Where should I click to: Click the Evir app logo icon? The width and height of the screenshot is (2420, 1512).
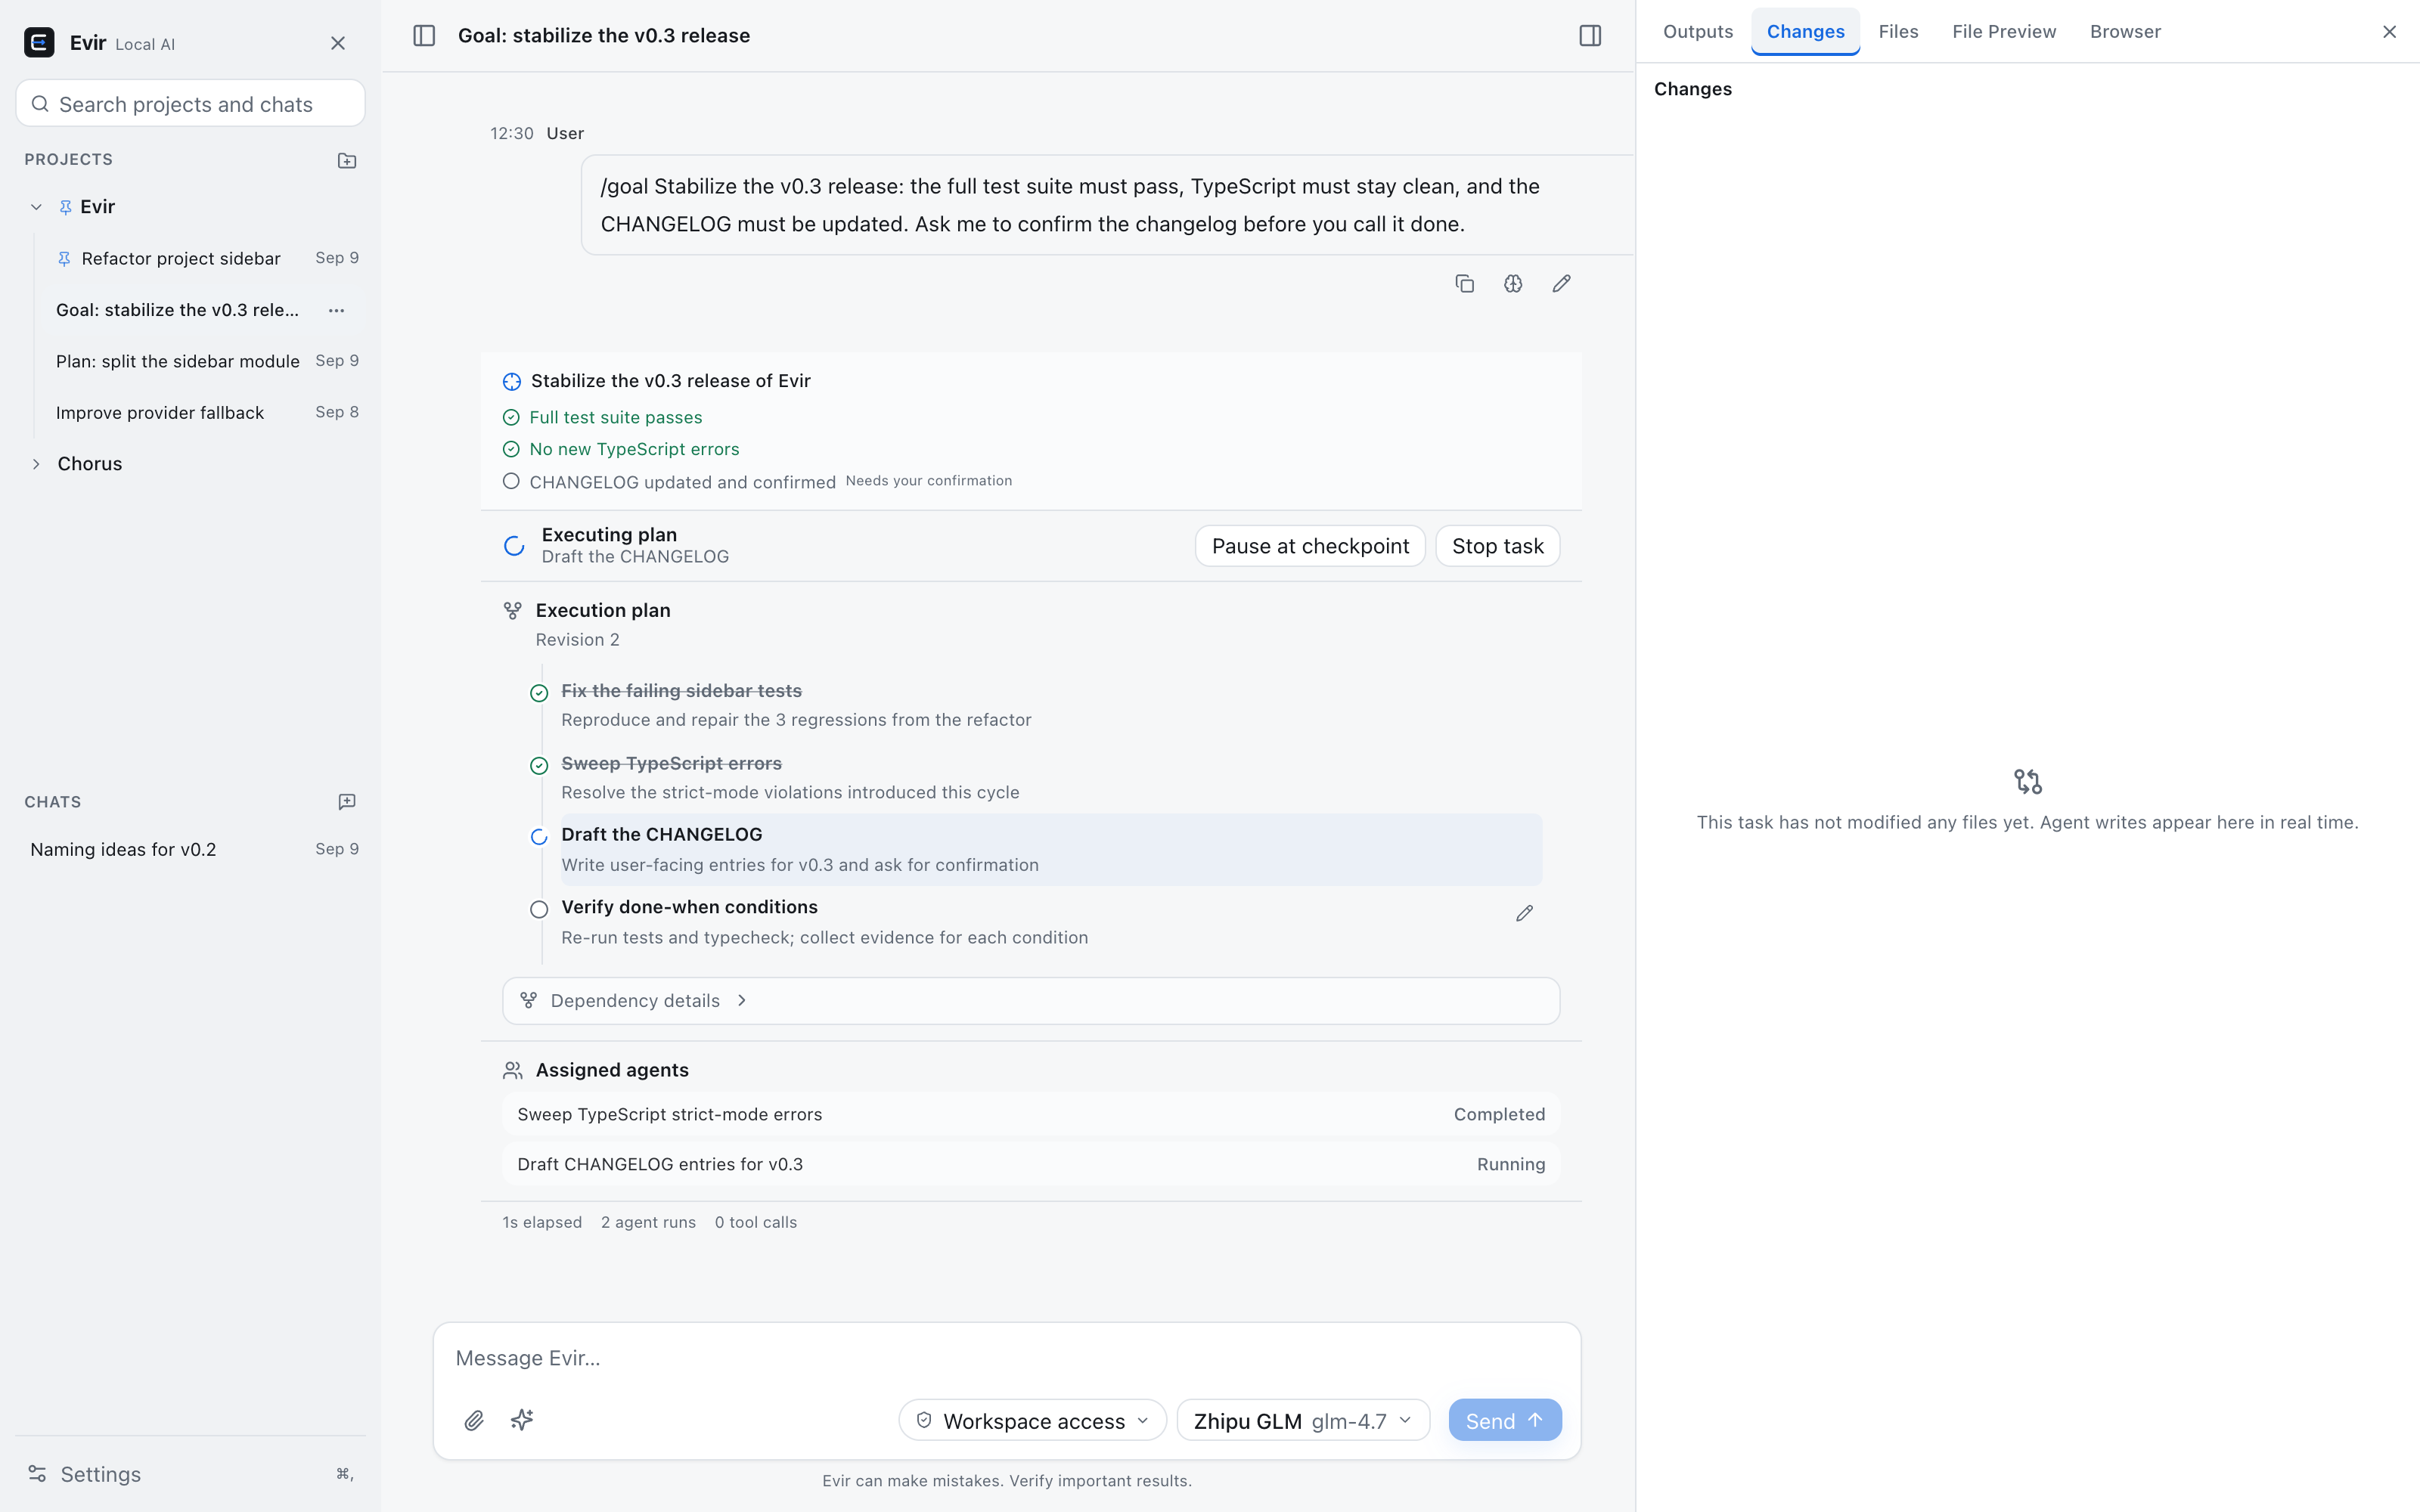[39, 43]
